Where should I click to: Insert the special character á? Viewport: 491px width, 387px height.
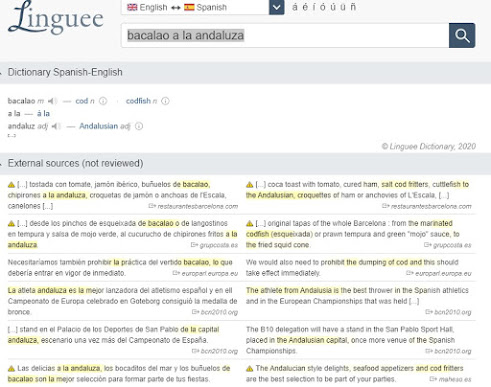point(295,7)
